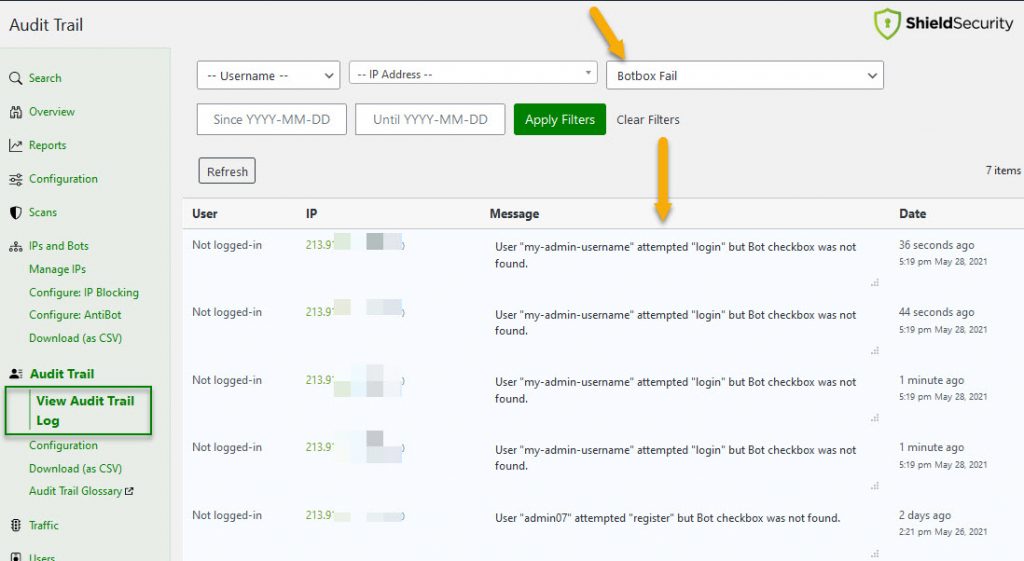Click the Message column header
The height and width of the screenshot is (561, 1024).
pyautogui.click(x=515, y=214)
